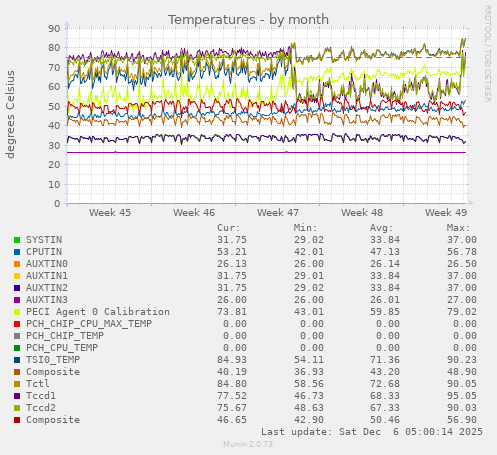Image resolution: width=497 pixels, height=455 pixels.
Task: Click the AUXTIN3 legend label
Action: coord(47,300)
